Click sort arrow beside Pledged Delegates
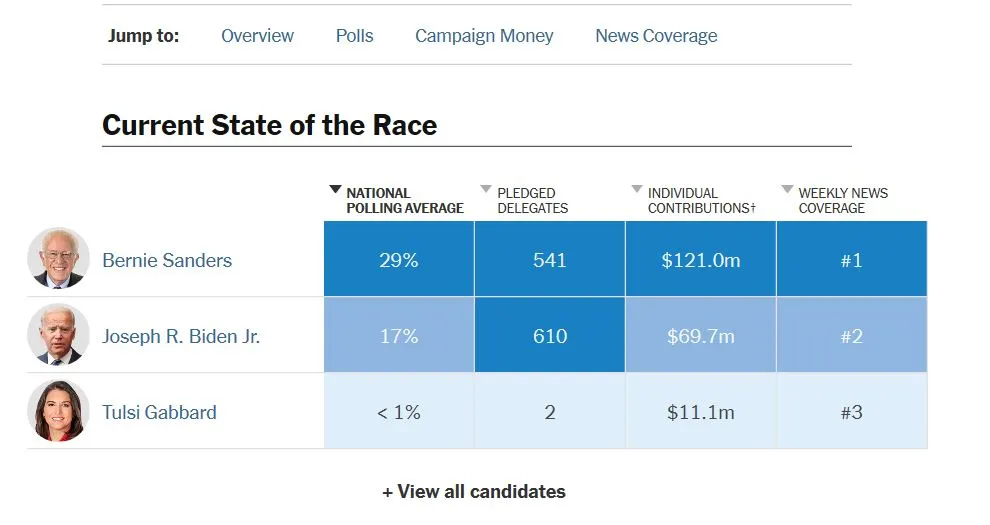Viewport: 990px width, 525px height. tap(486, 190)
